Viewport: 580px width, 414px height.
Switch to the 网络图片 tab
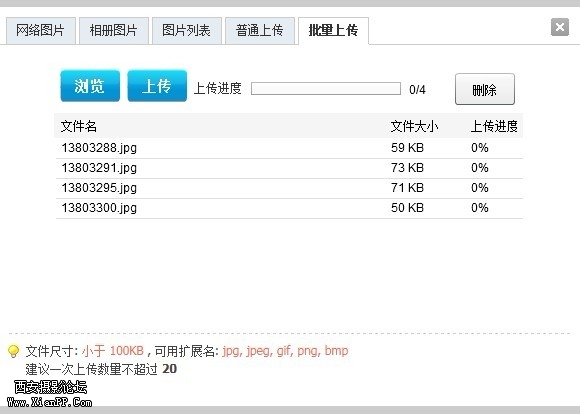(x=40, y=31)
